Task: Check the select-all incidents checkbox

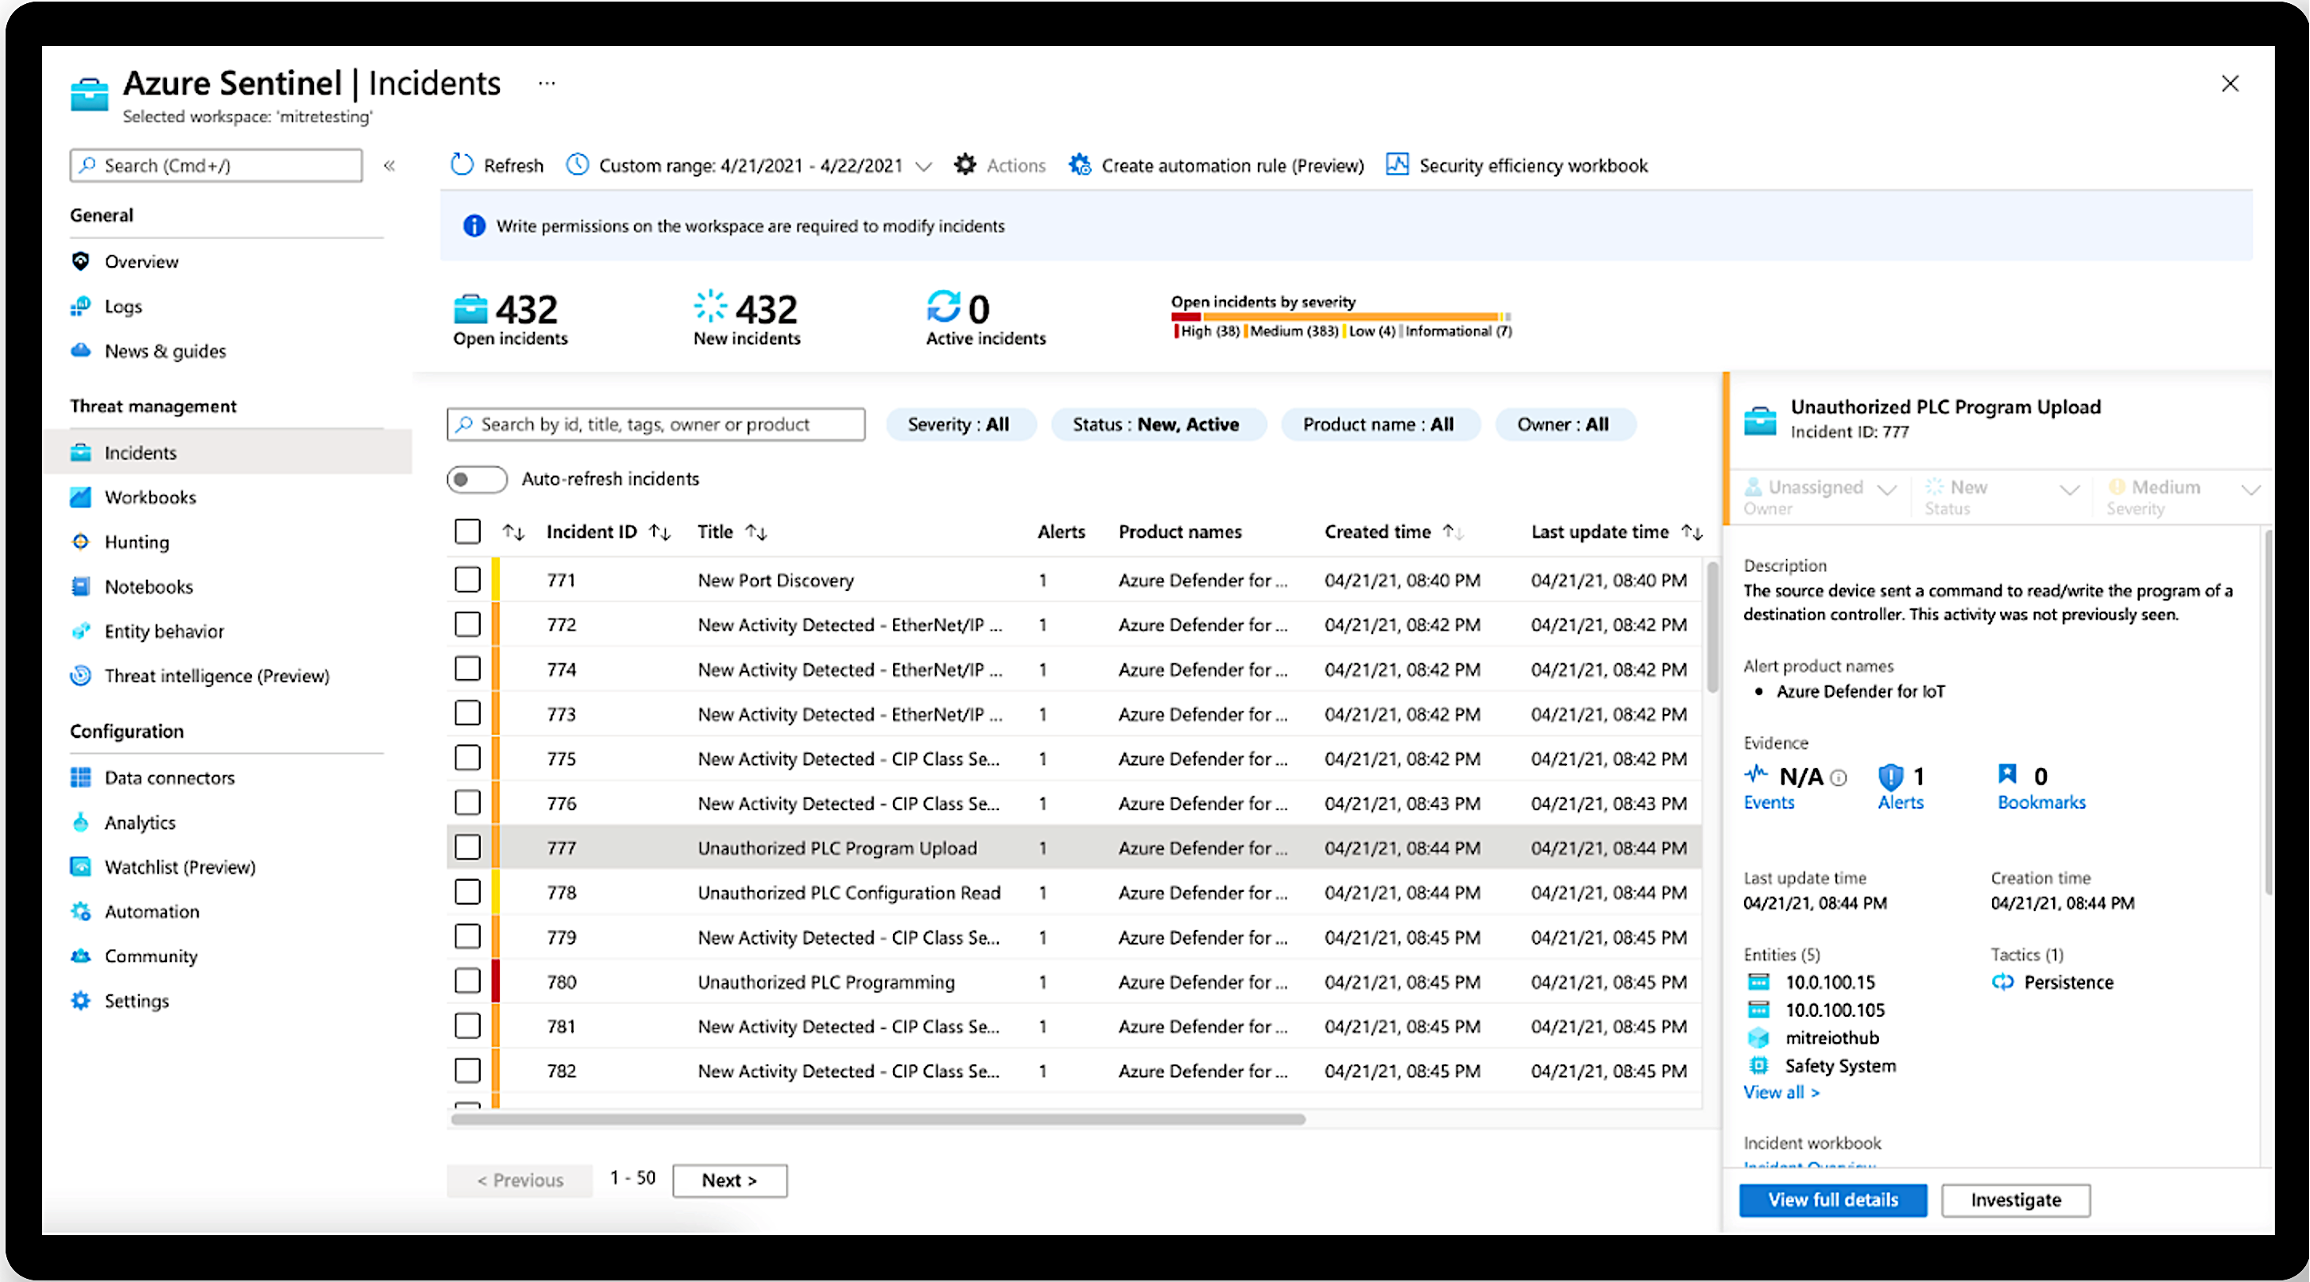Action: [467, 531]
